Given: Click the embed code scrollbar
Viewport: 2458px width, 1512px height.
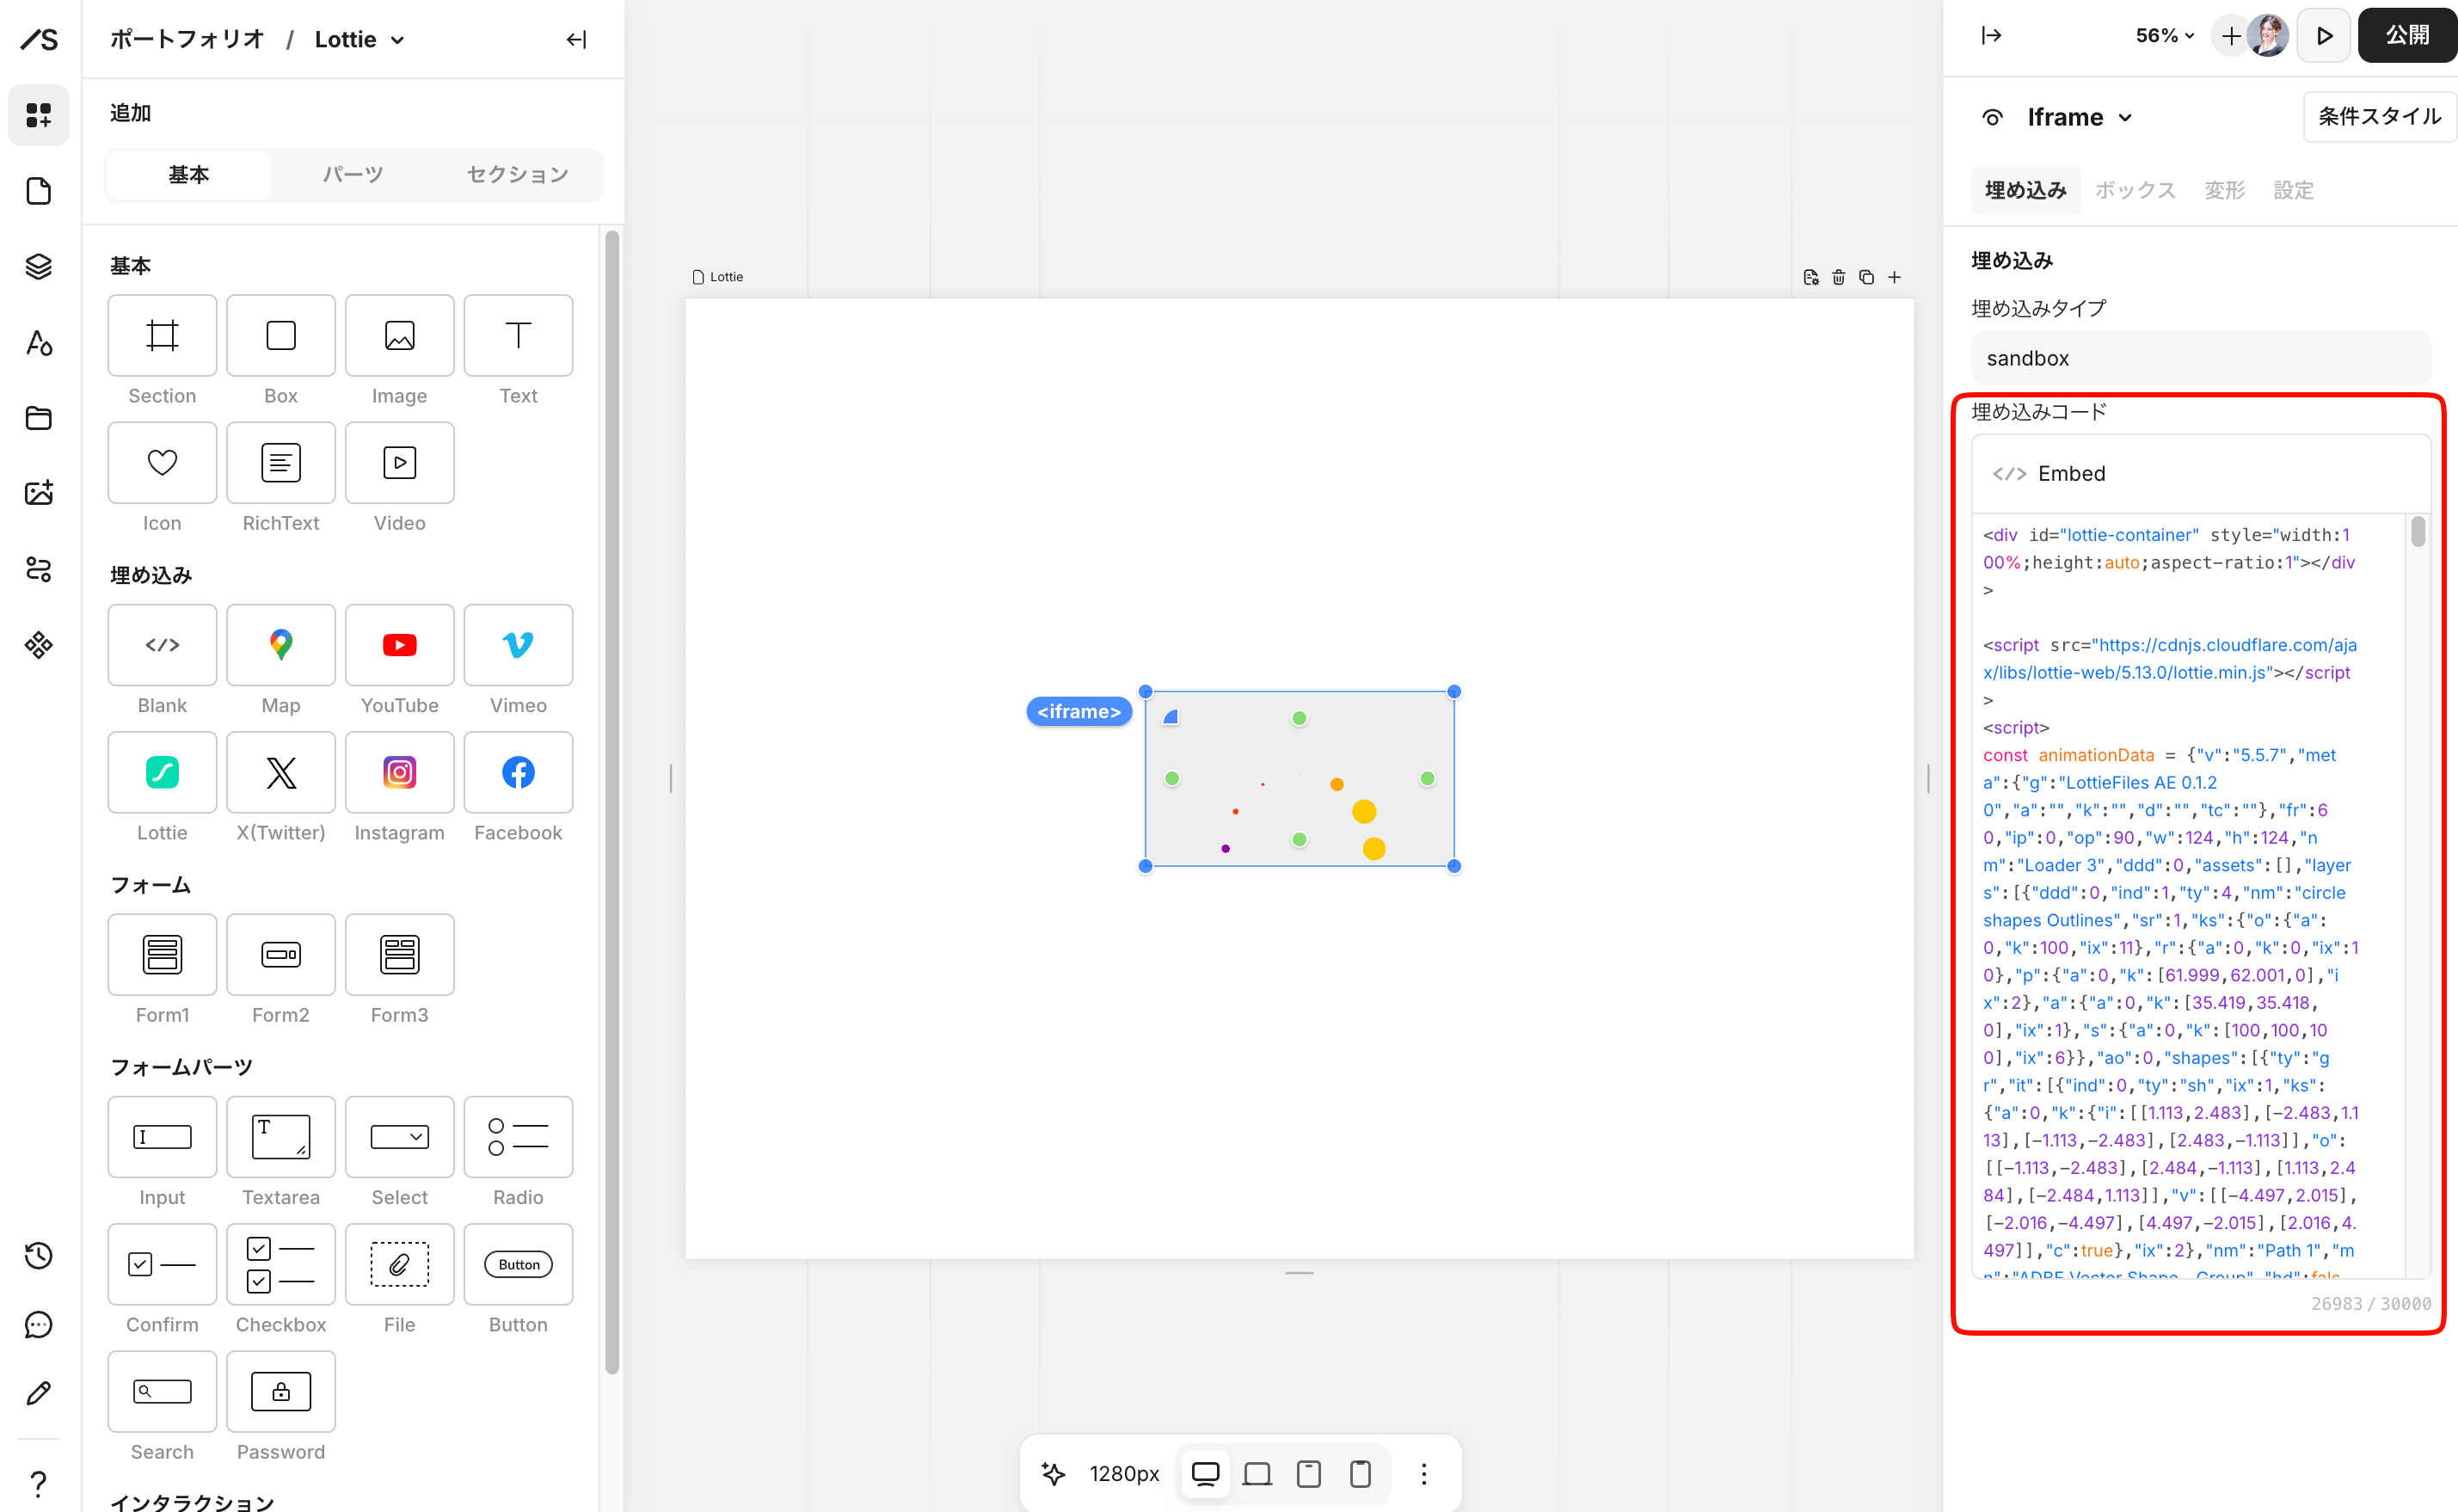Looking at the screenshot, I should [2418, 531].
